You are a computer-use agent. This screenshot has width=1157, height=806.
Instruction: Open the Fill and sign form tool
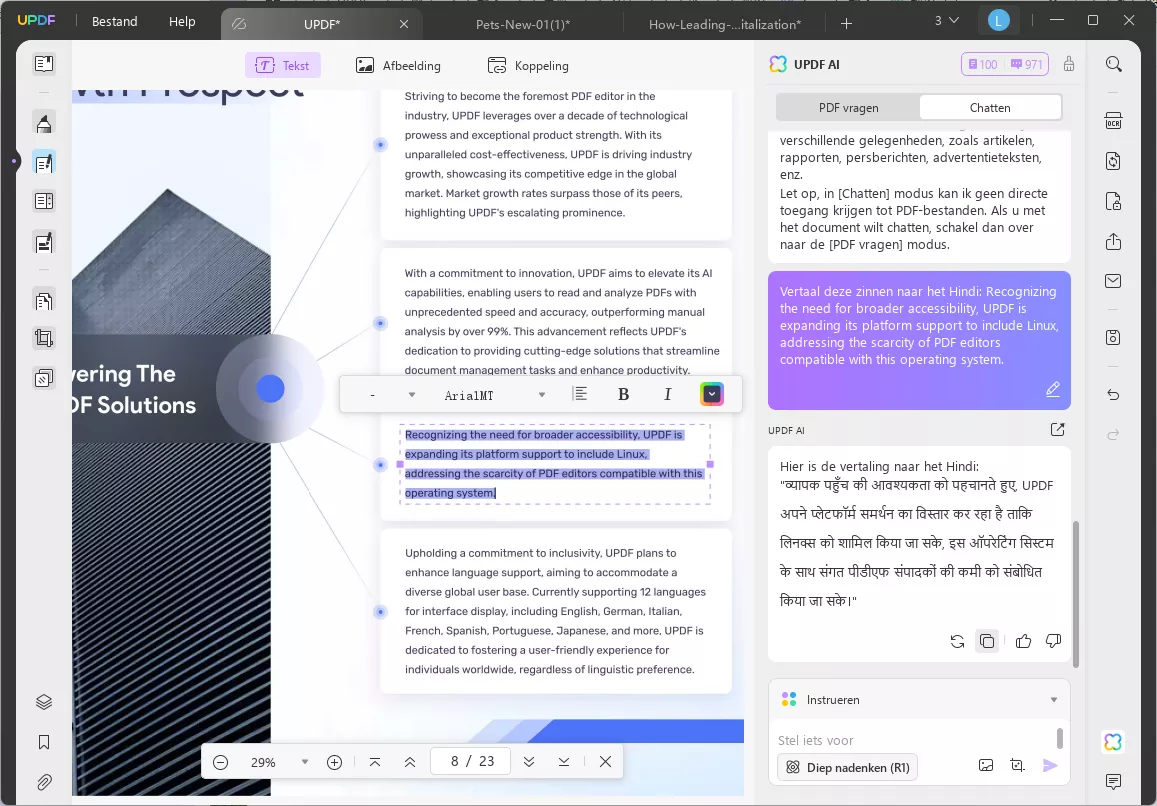pyautogui.click(x=44, y=241)
